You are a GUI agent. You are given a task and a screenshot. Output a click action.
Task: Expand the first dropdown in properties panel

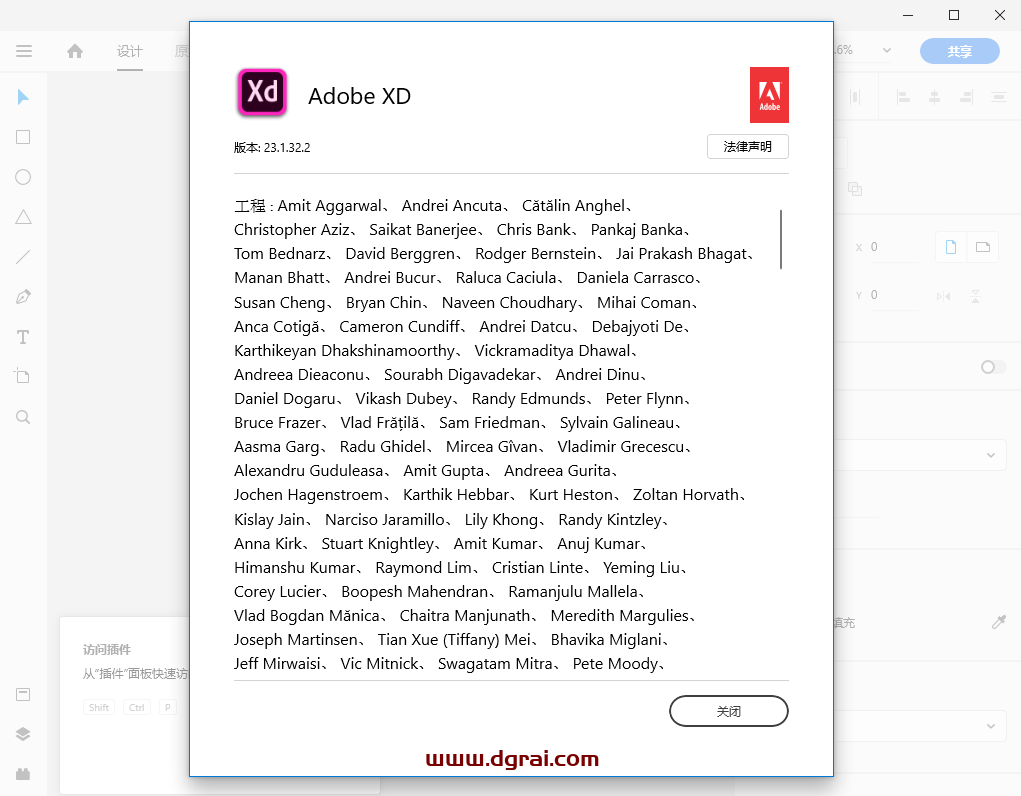click(x=990, y=455)
